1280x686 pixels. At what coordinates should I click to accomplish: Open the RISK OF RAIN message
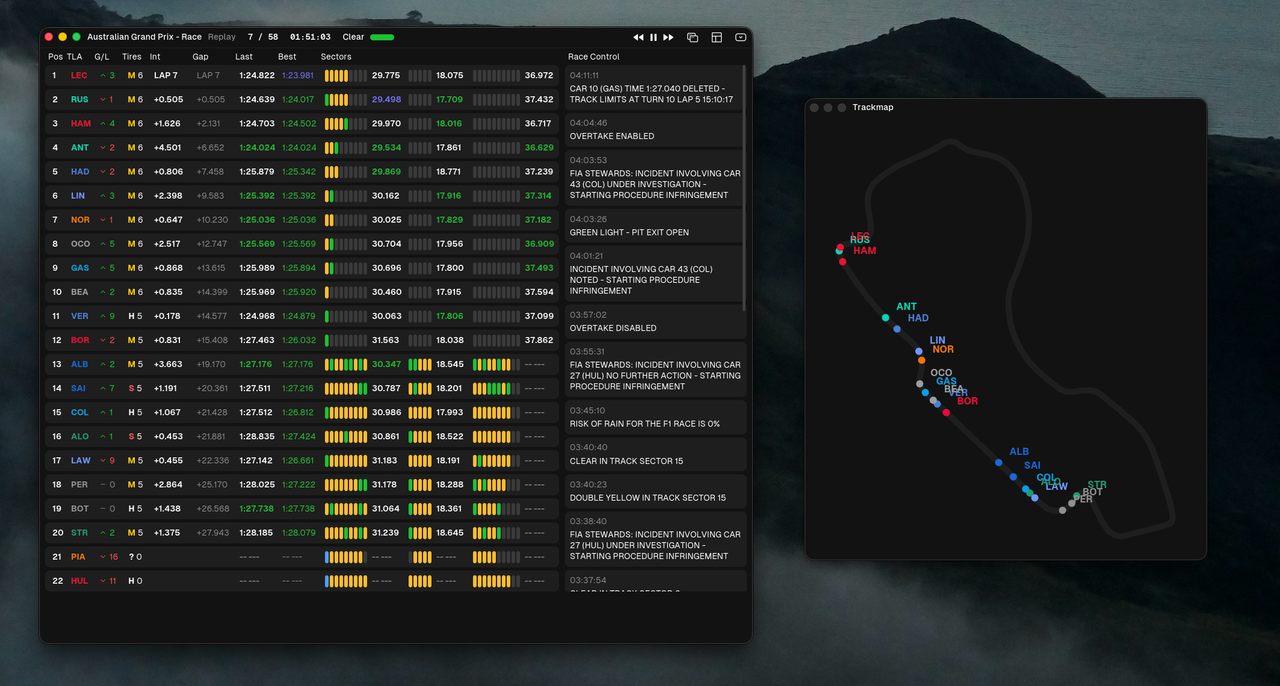tap(655, 418)
